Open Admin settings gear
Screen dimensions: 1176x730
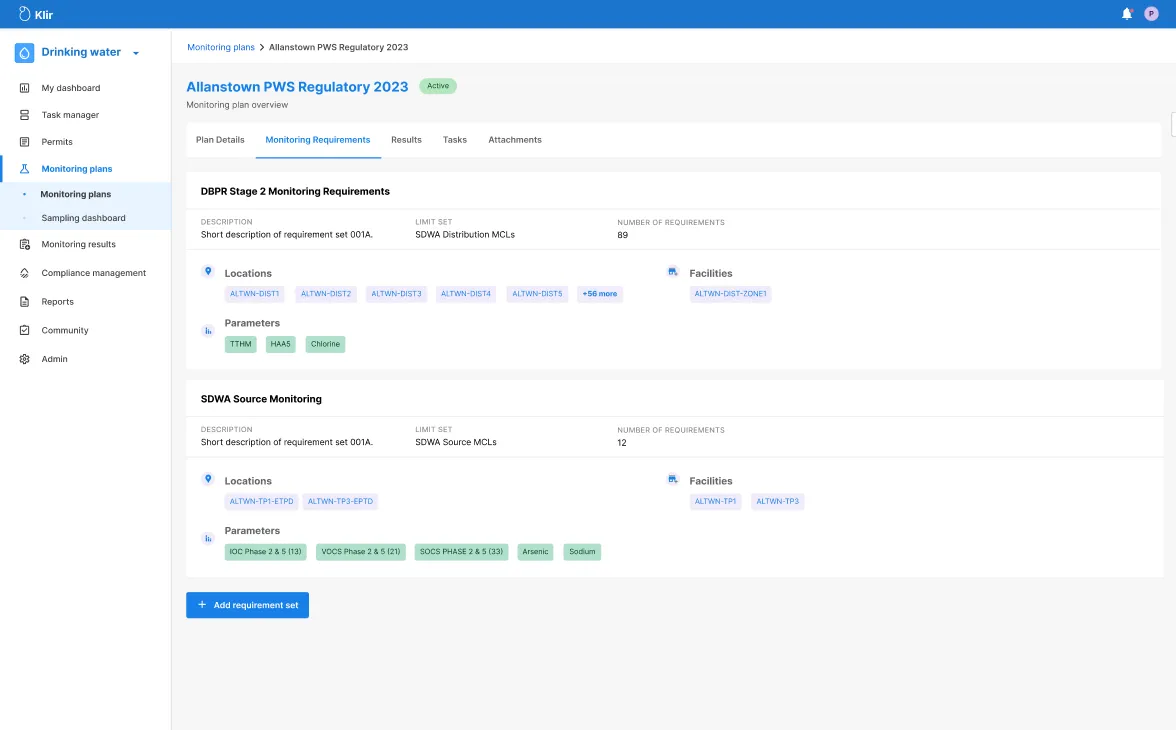point(25,359)
